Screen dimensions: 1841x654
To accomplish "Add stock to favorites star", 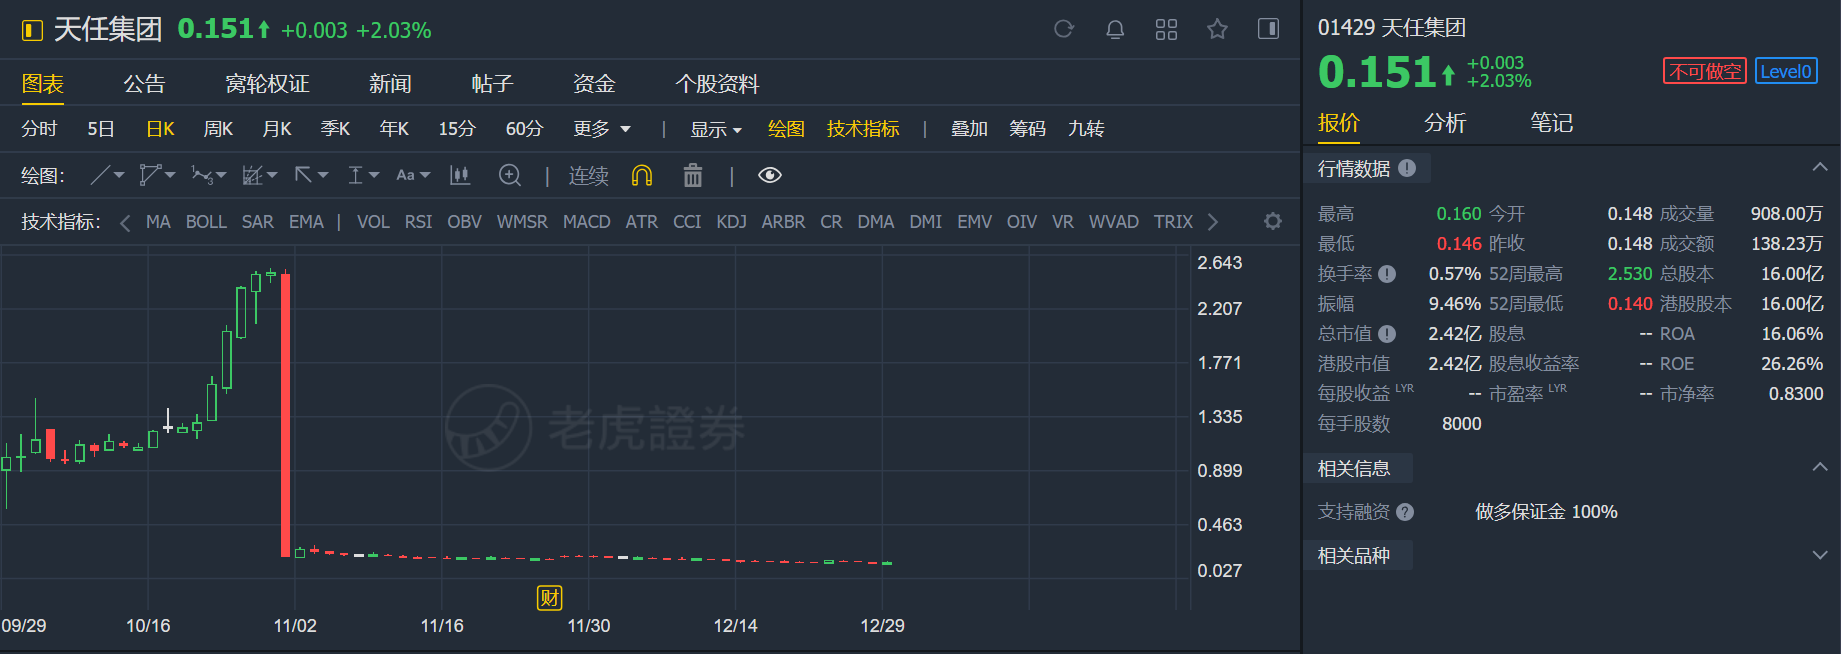I will [x=1217, y=29].
